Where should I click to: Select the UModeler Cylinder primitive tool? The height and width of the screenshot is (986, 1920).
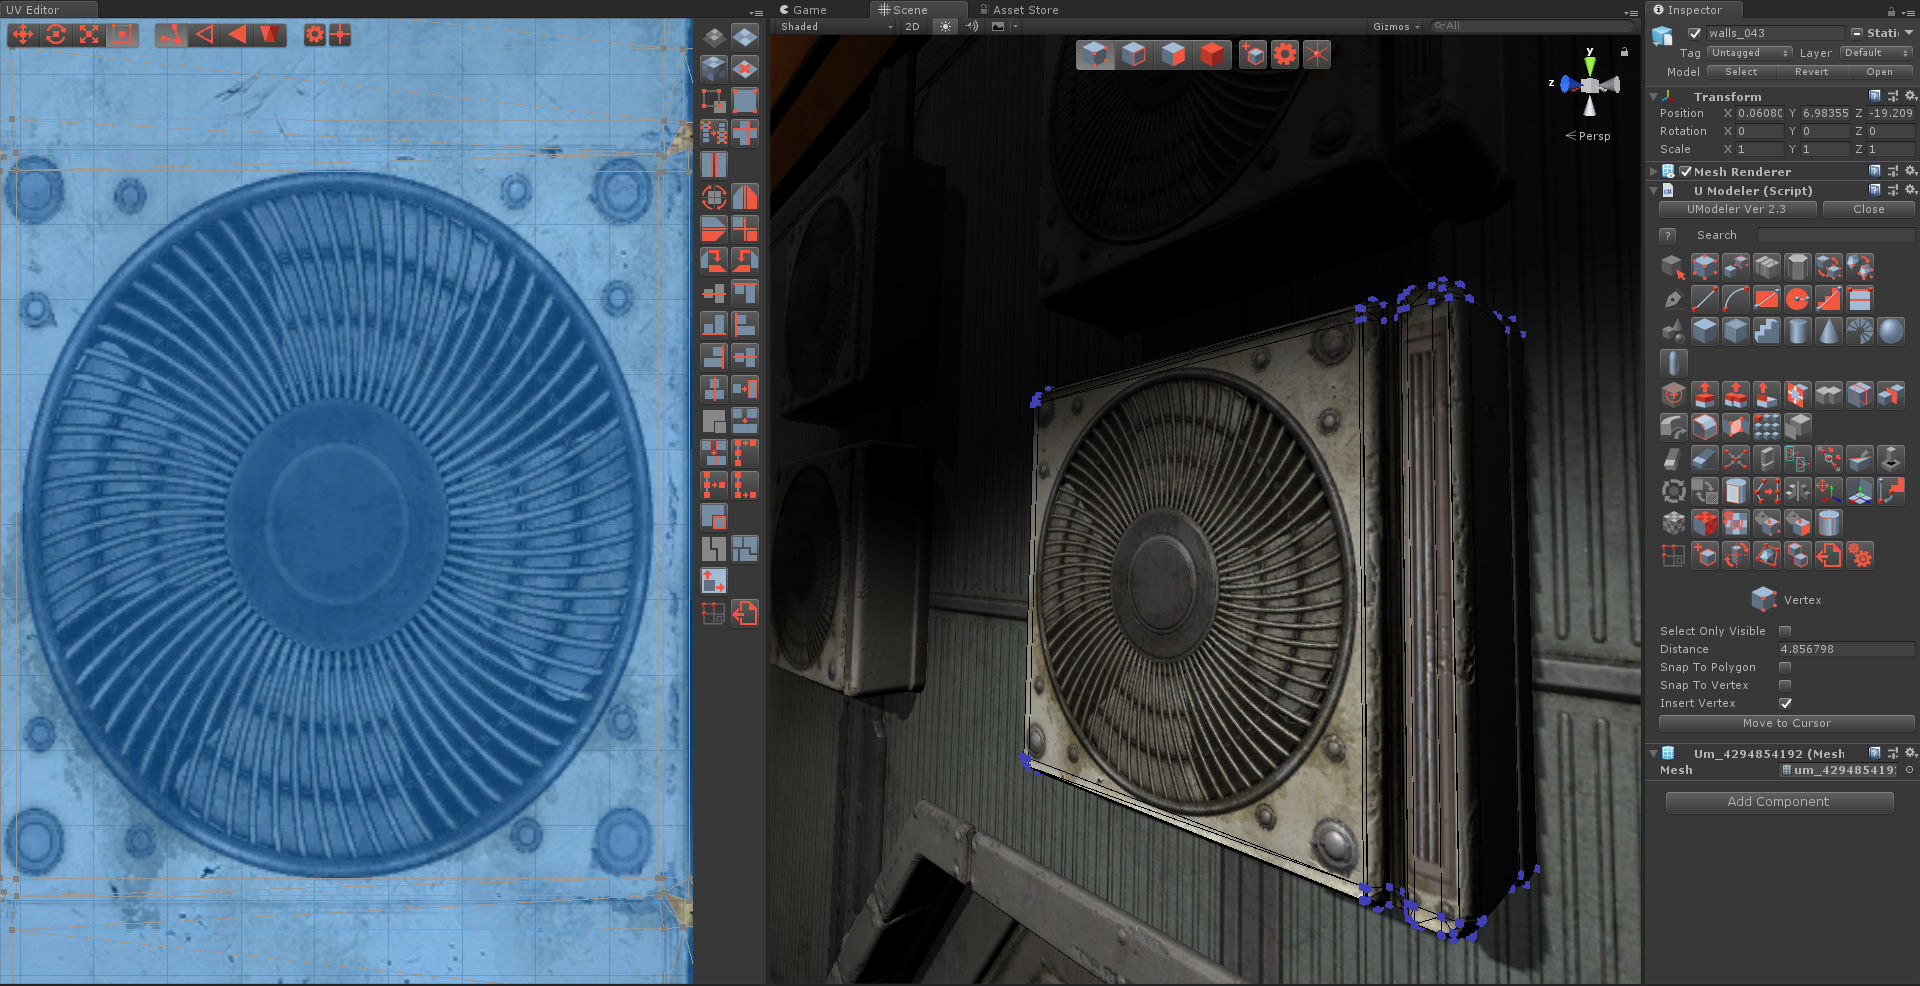(x=1798, y=330)
